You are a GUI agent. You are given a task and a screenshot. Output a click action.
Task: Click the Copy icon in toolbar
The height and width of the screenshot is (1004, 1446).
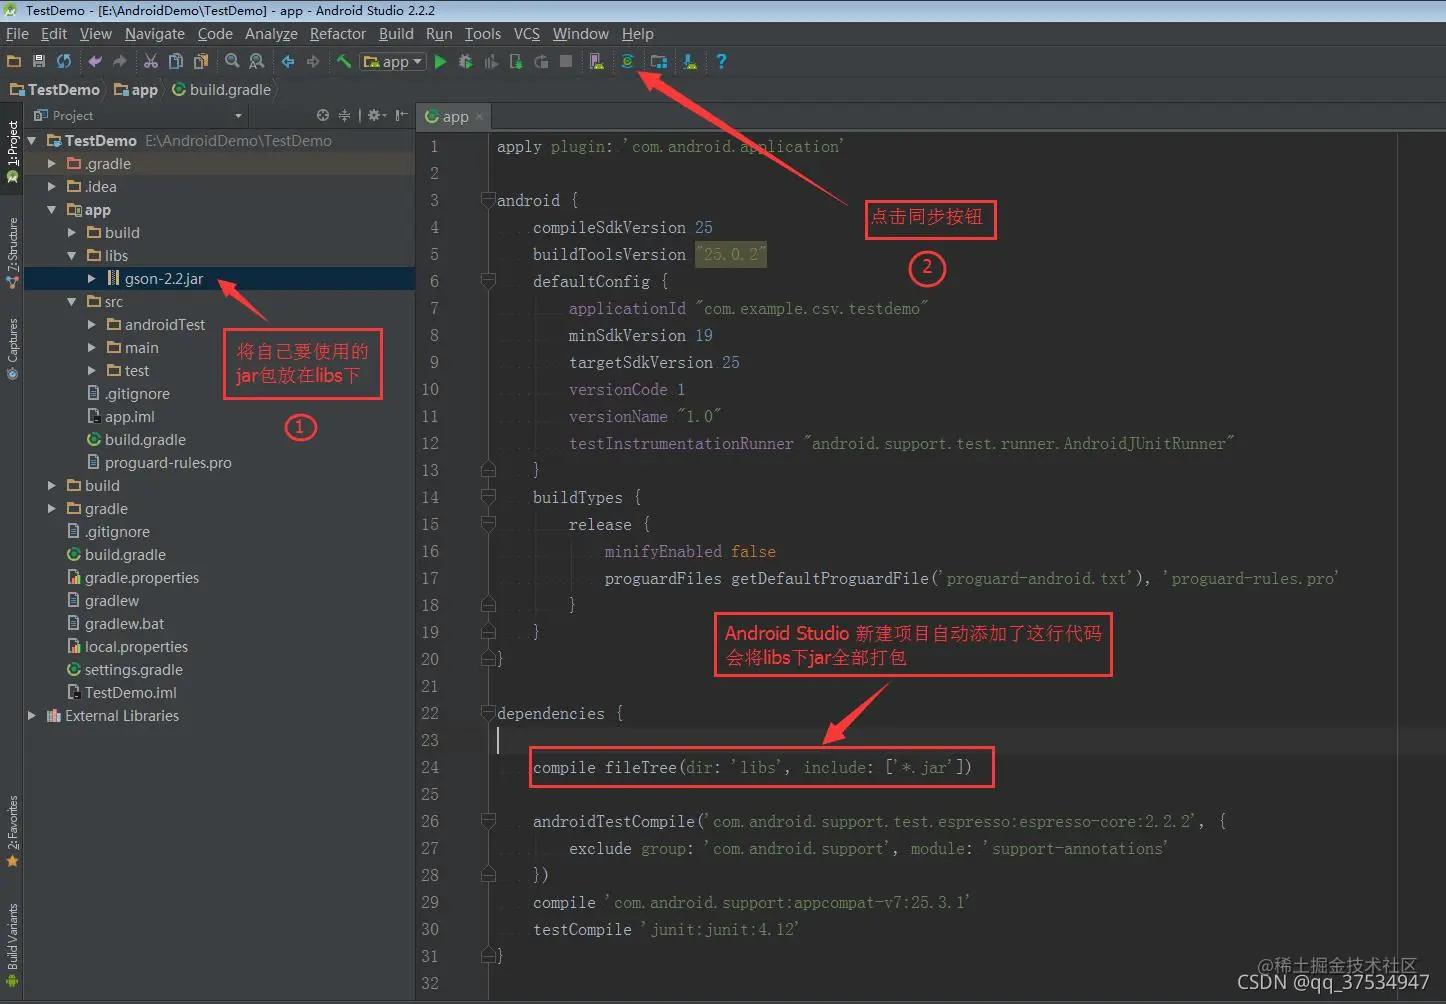[176, 62]
